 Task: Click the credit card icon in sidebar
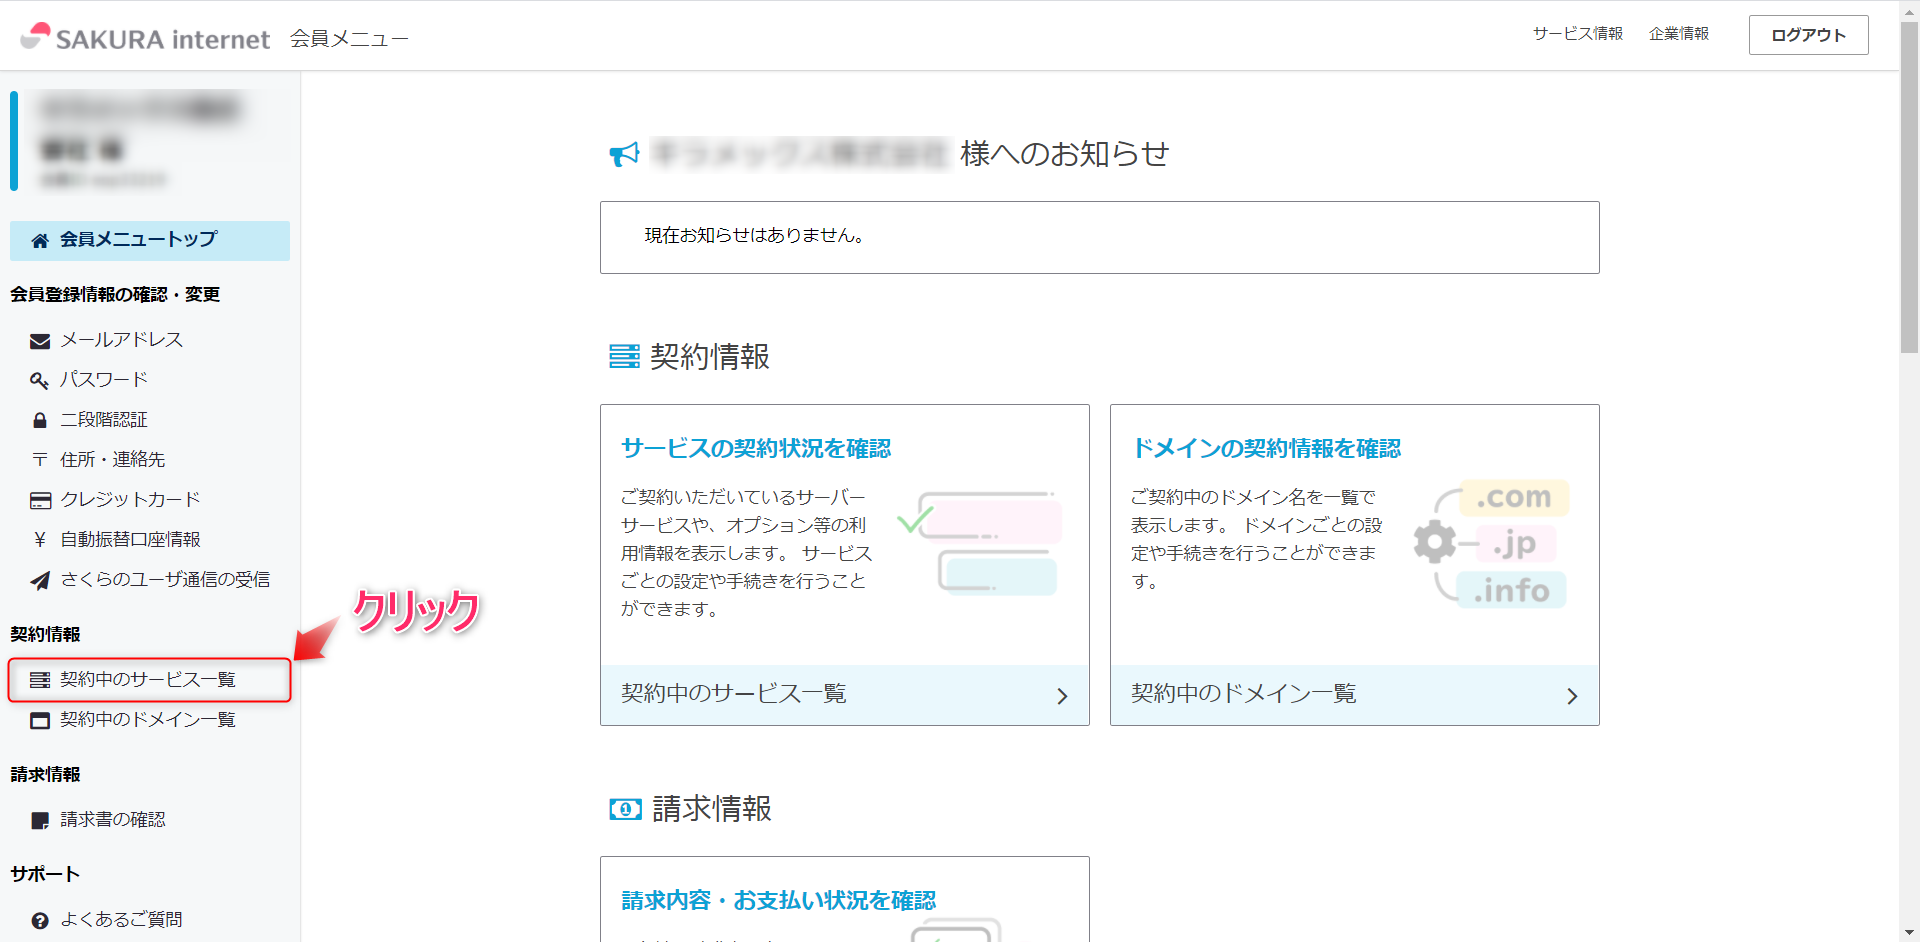pos(40,500)
